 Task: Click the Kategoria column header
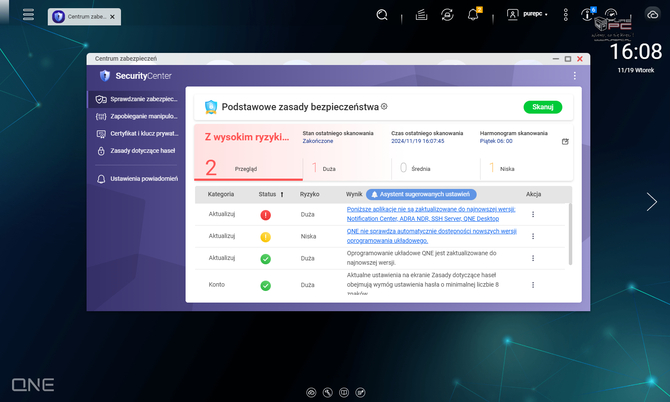click(220, 194)
